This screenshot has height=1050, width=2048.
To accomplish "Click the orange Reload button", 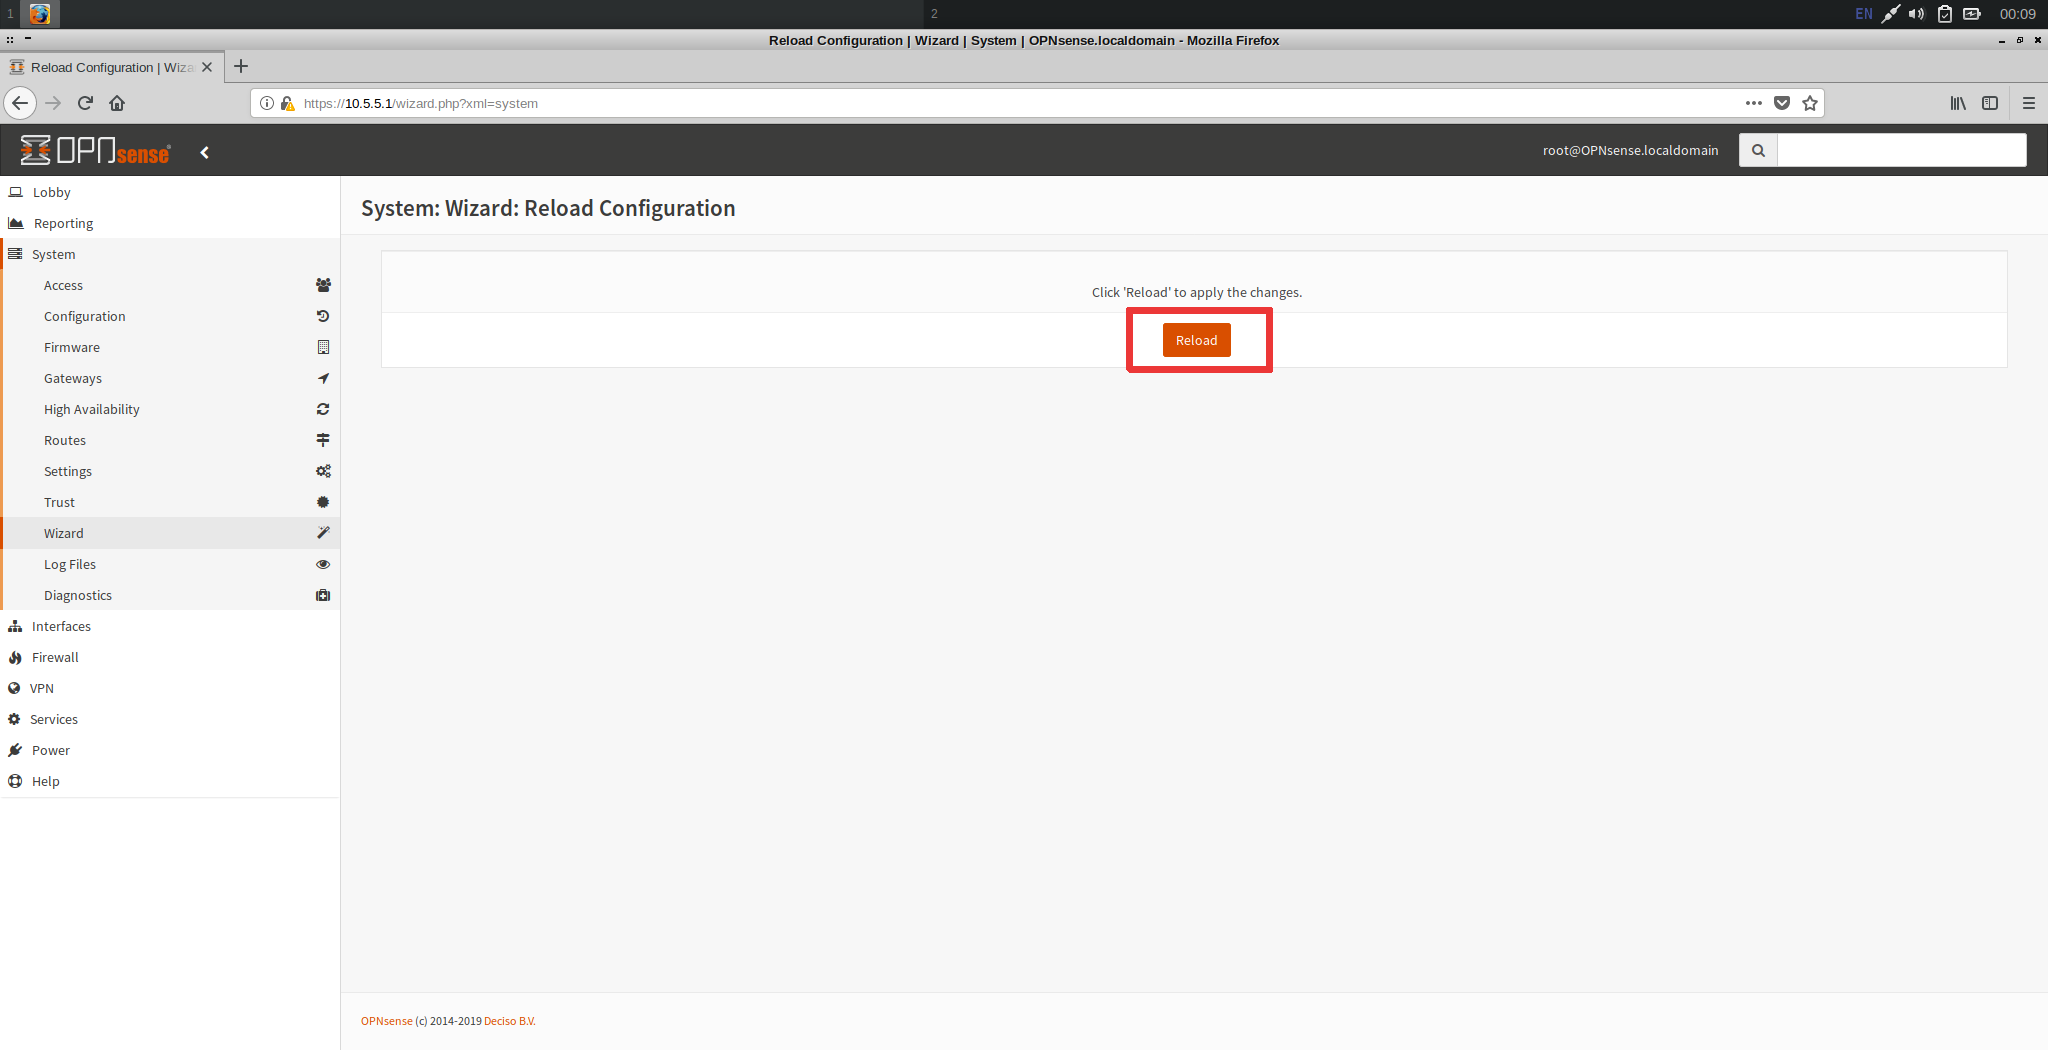I will (1196, 340).
